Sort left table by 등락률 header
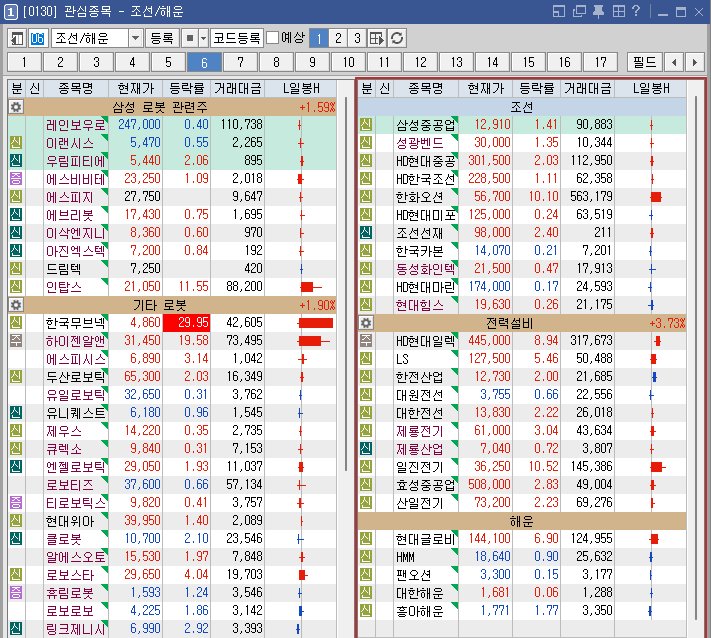The width and height of the screenshot is (711, 638). 186,88
